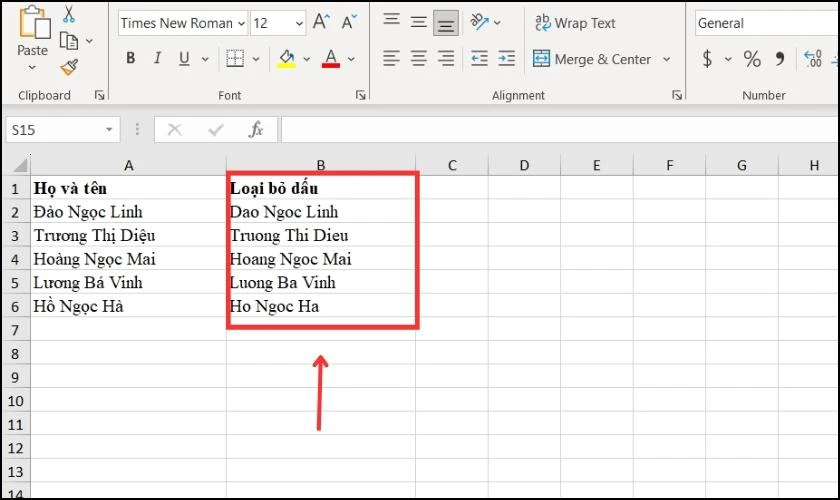
Task: Select the Format Painter brush
Action: point(69,67)
